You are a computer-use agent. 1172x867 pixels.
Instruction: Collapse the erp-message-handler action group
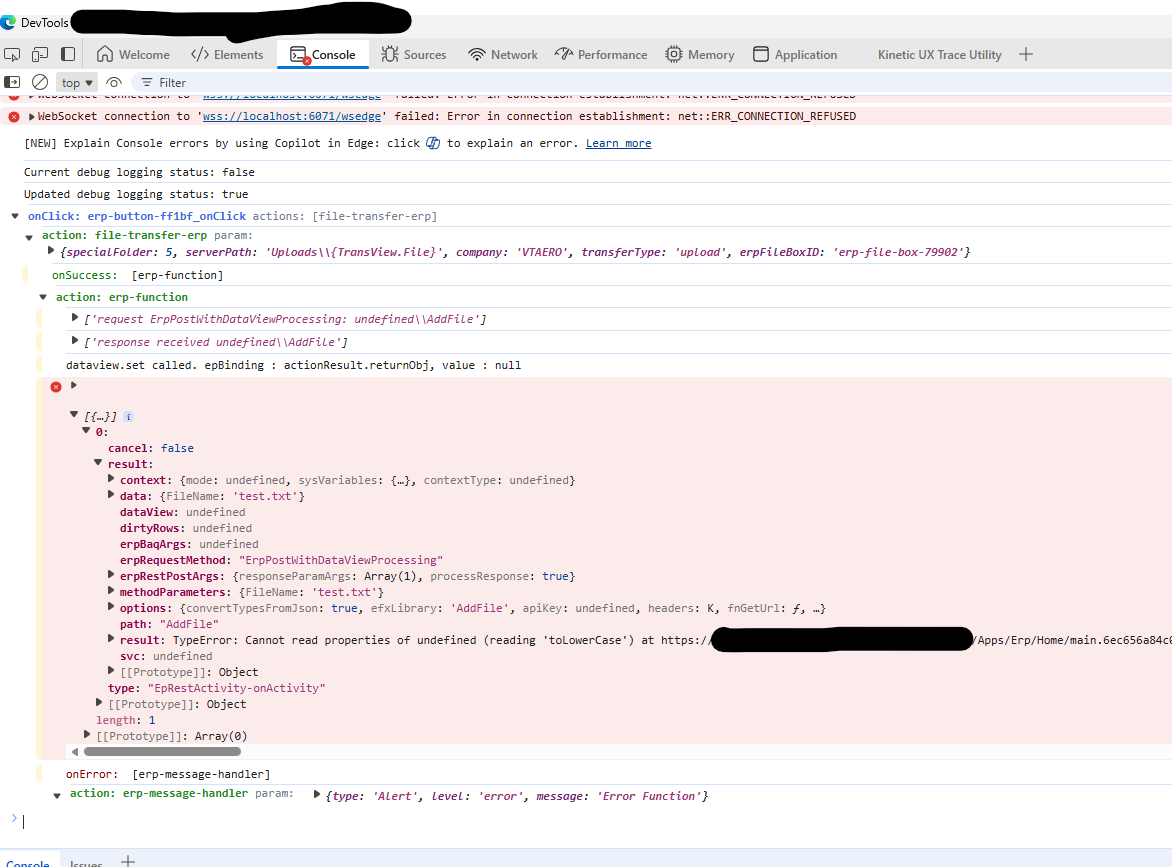pyautogui.click(x=57, y=794)
